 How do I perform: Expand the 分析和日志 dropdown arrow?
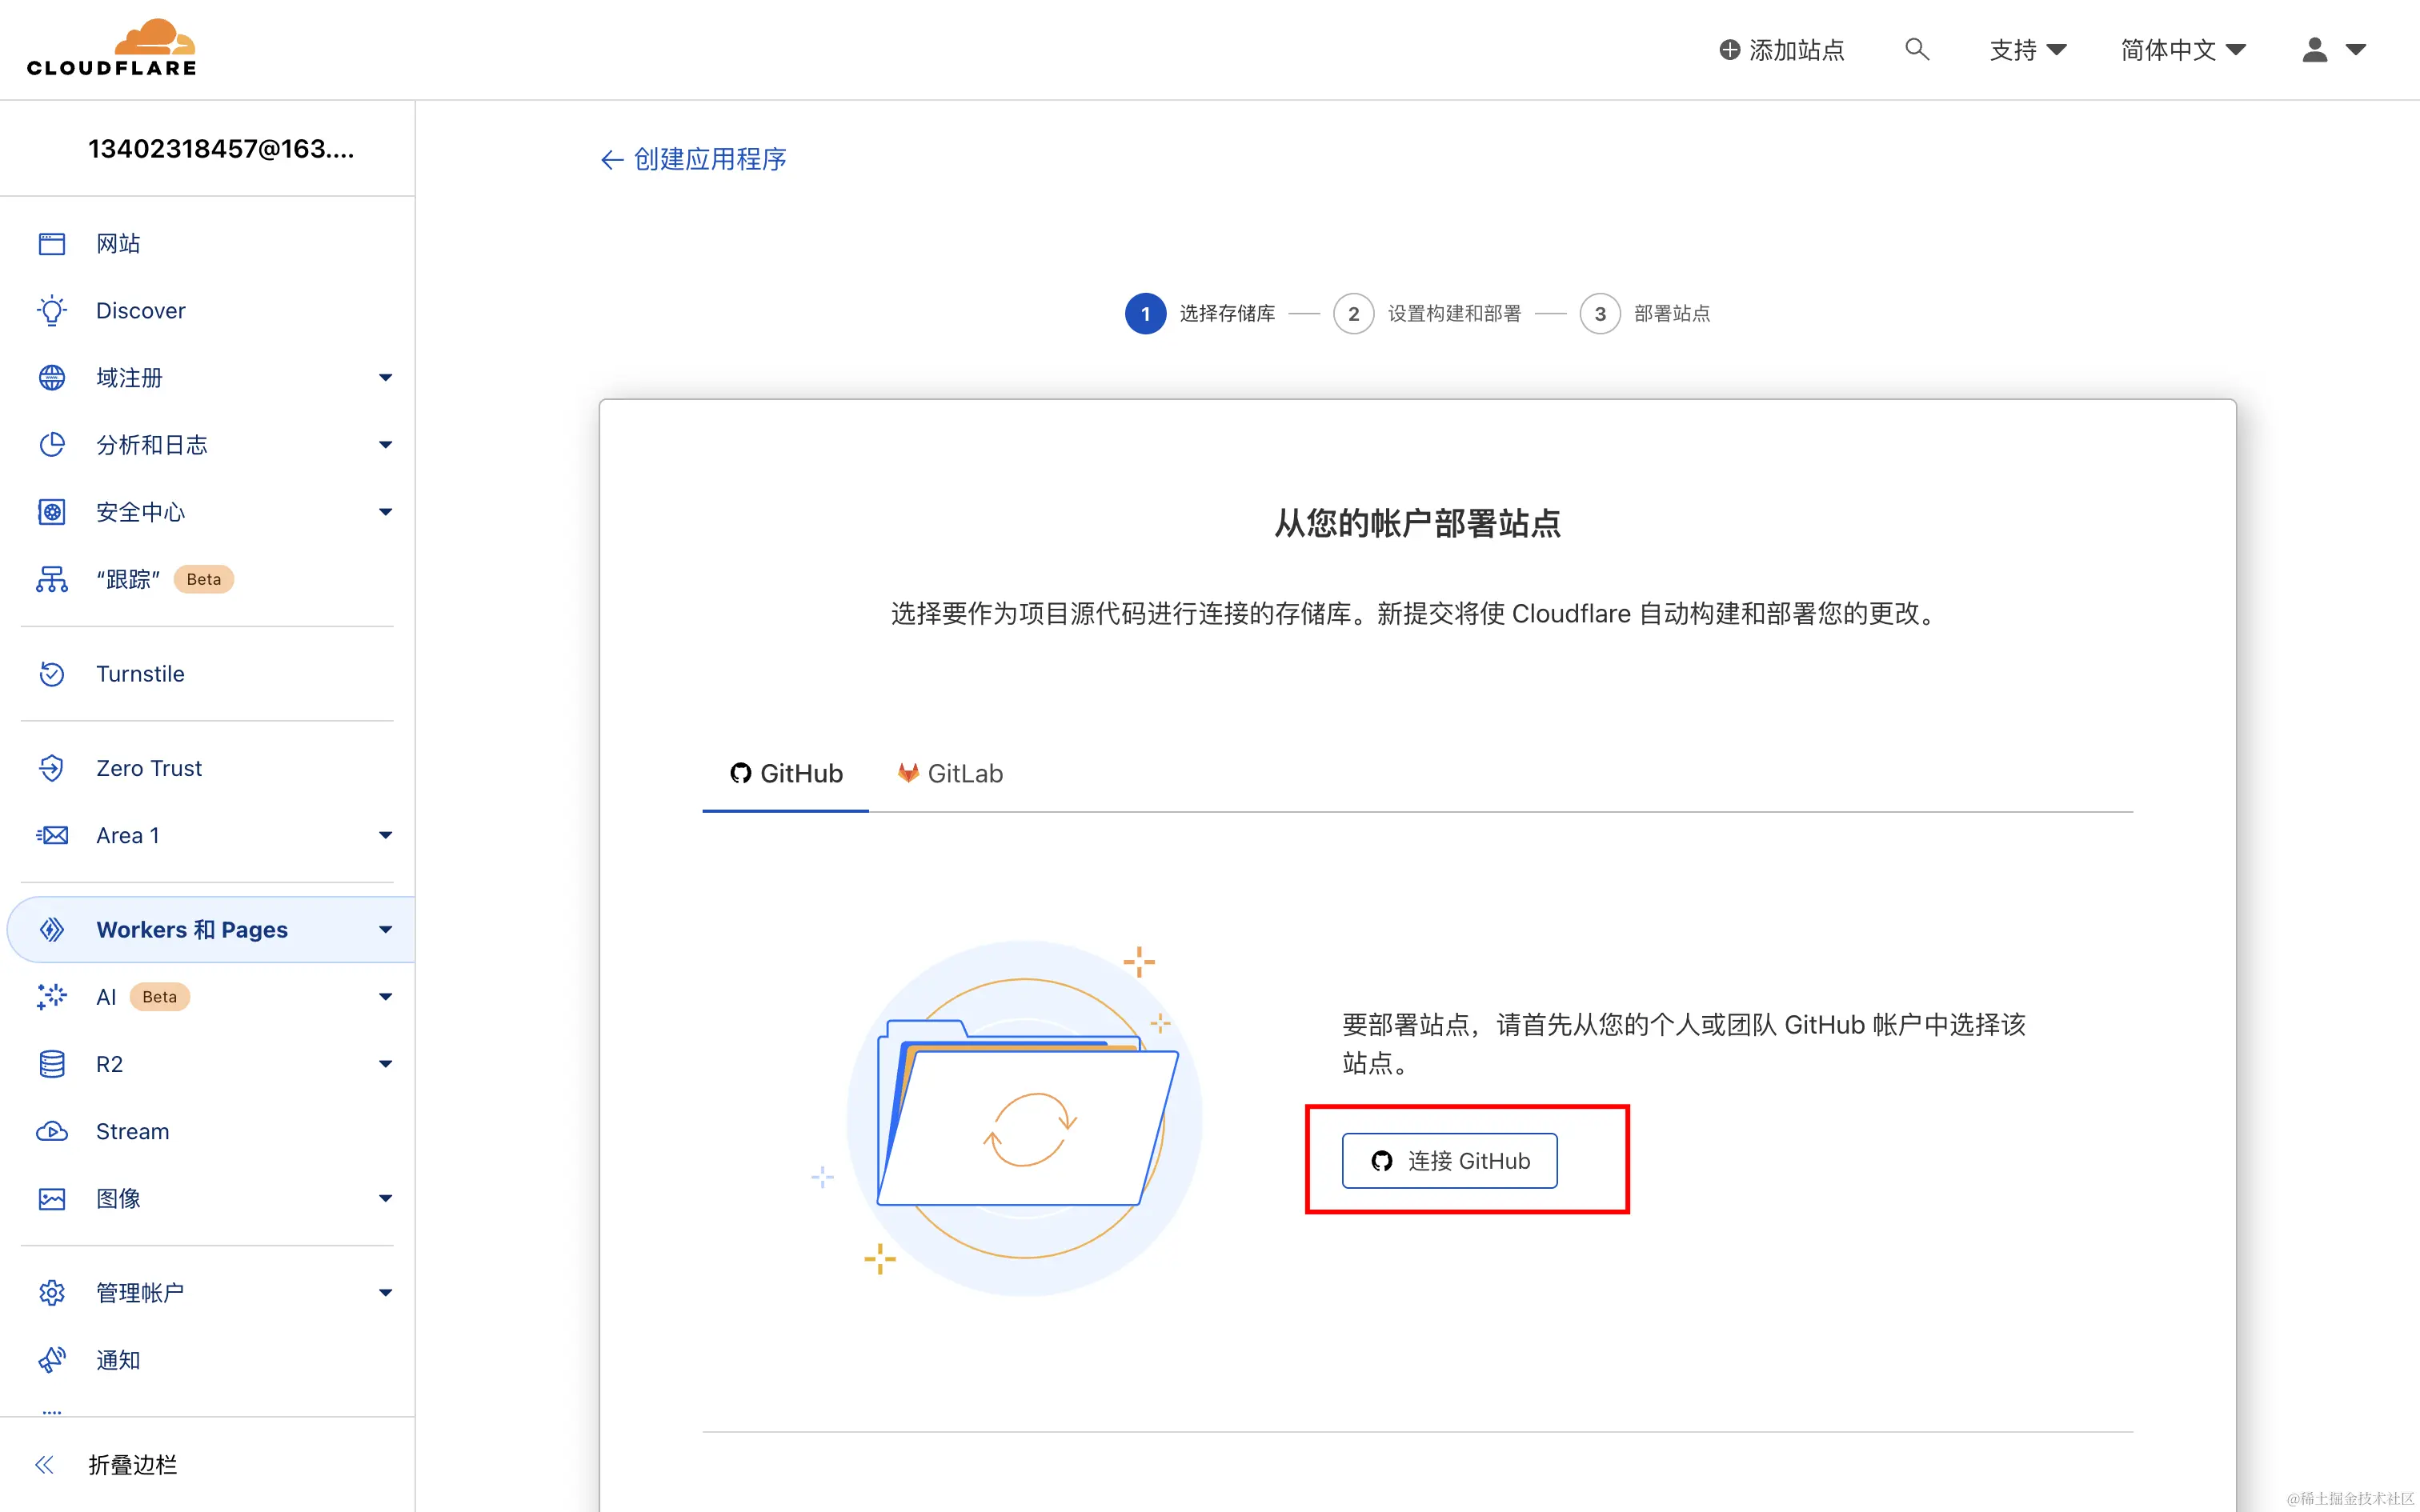pos(386,445)
